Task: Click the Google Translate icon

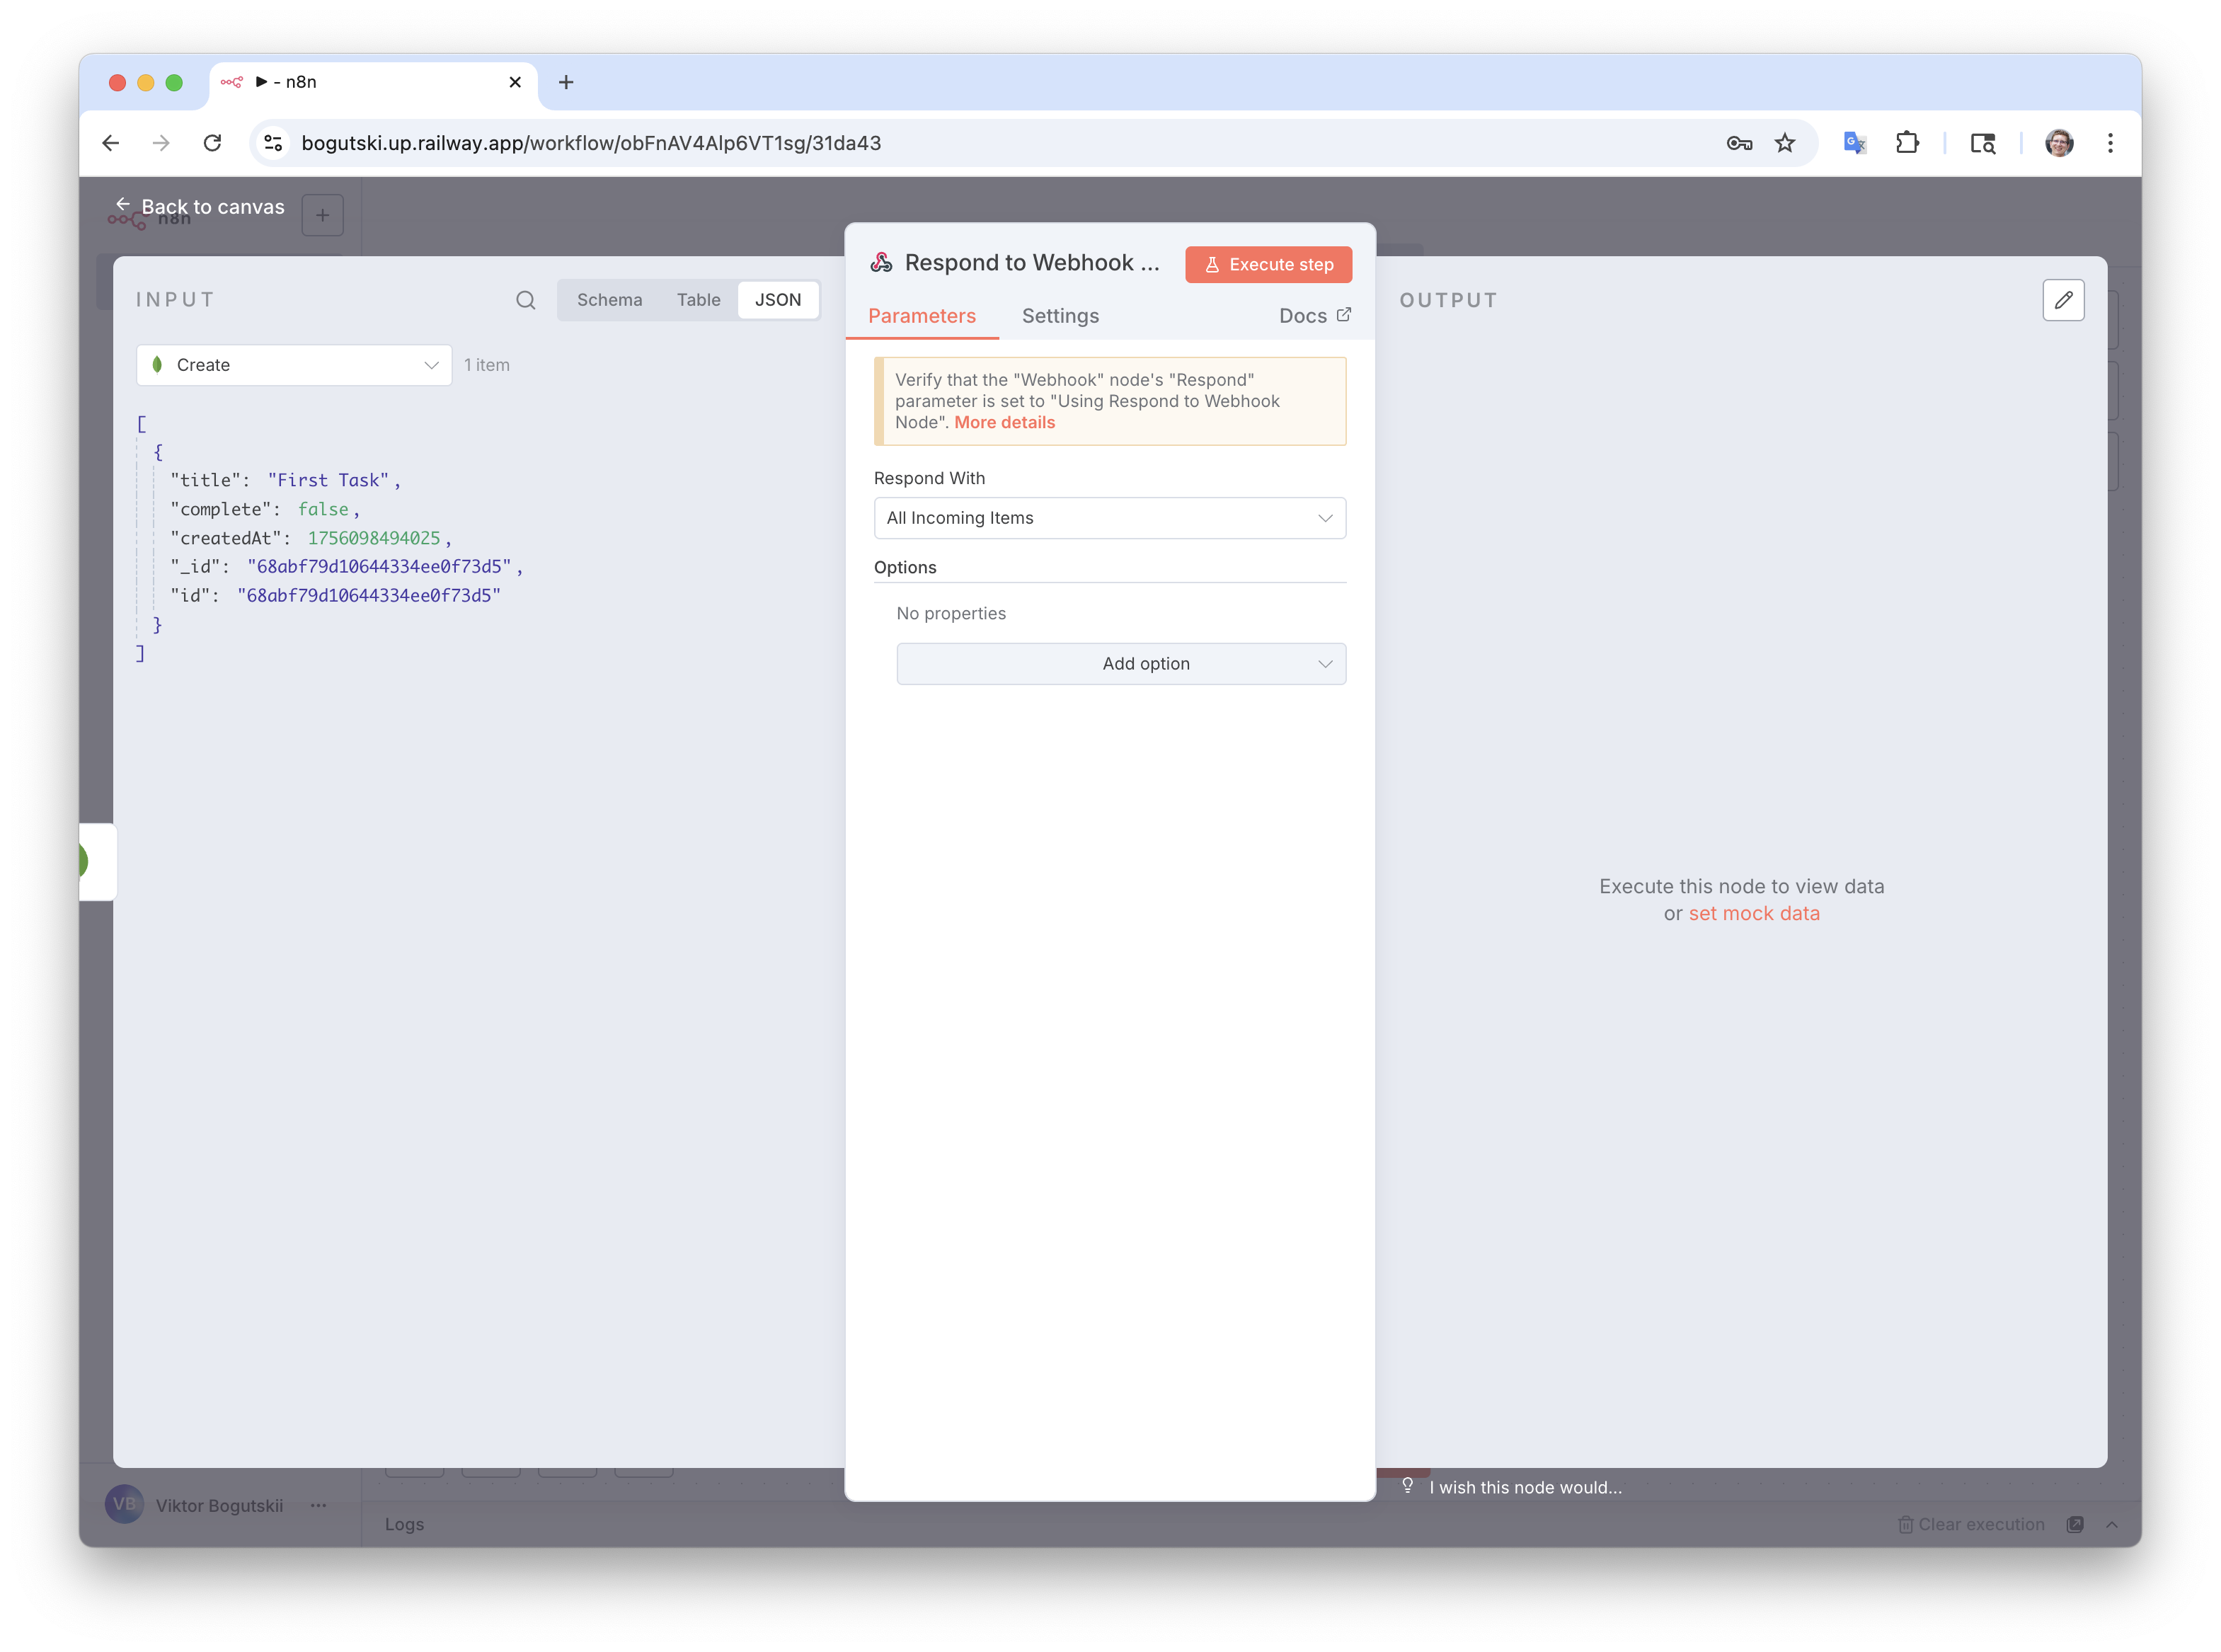Action: [1854, 143]
